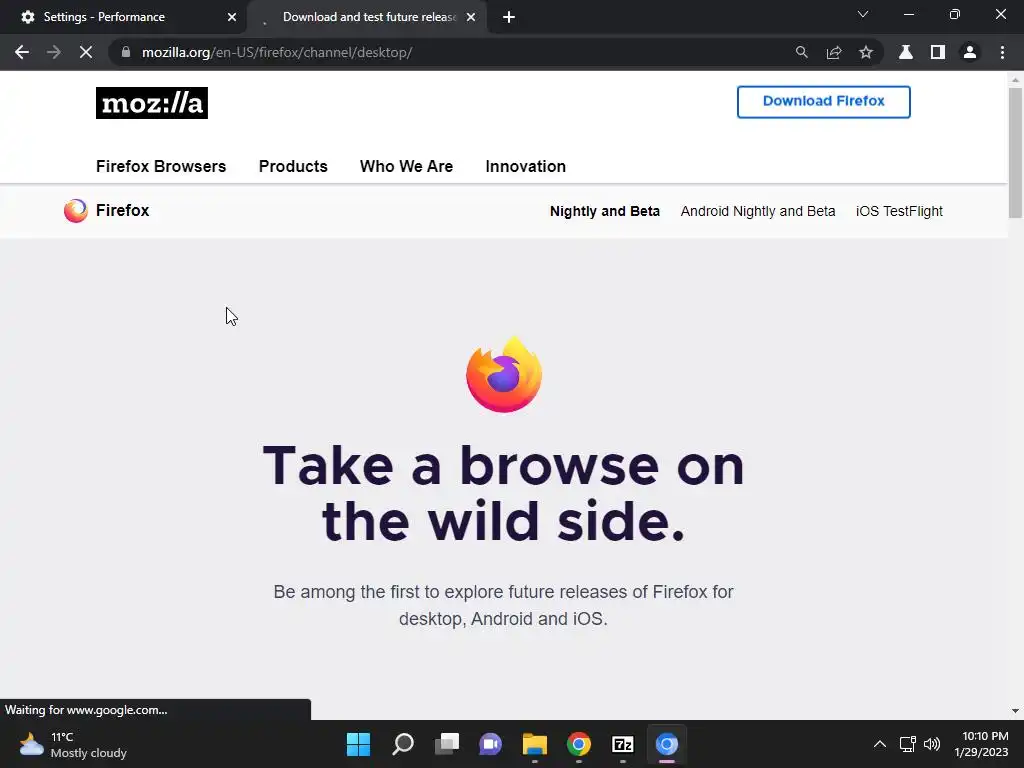Click the Firefox logo in sub-navigation
Image resolution: width=1024 pixels, height=768 pixels.
(76, 210)
